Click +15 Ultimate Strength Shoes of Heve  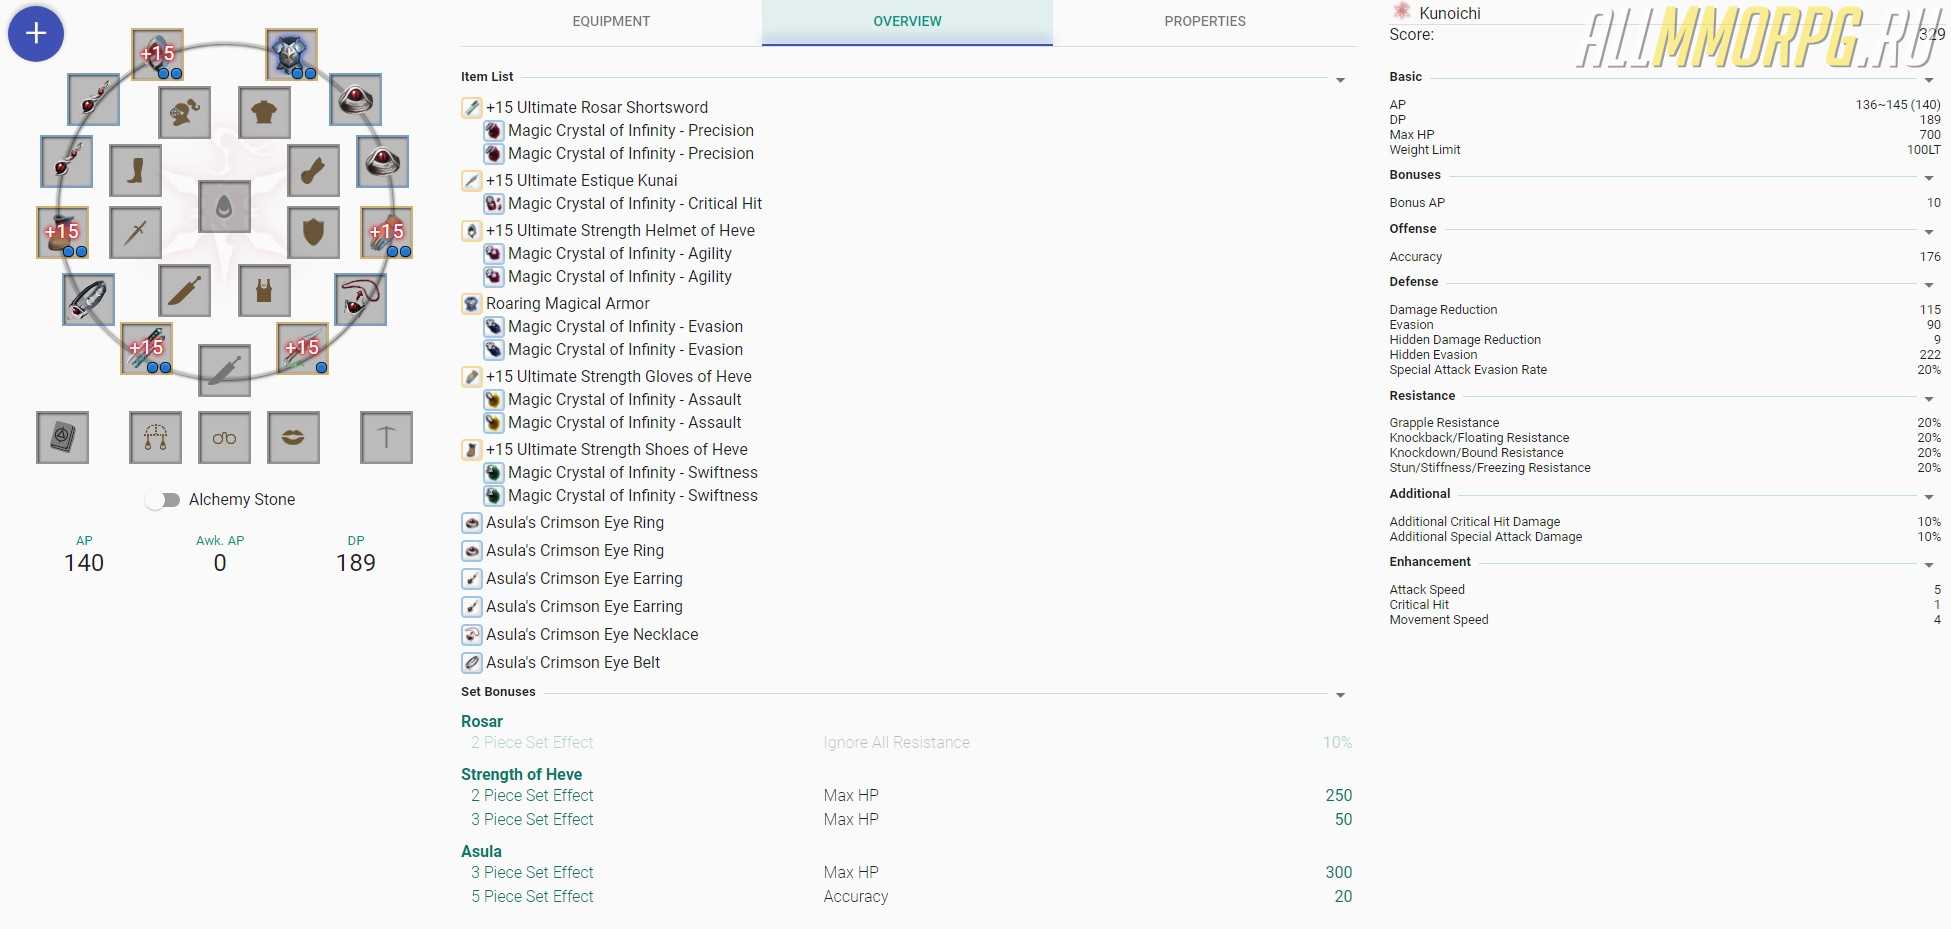click(x=617, y=450)
